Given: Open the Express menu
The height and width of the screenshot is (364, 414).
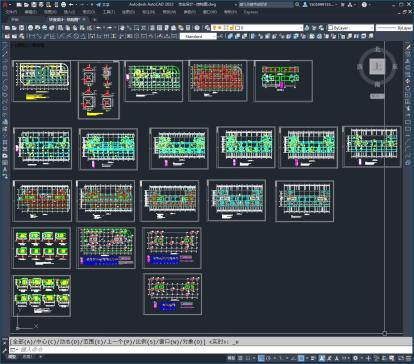Looking at the screenshot, I should click(x=251, y=12).
